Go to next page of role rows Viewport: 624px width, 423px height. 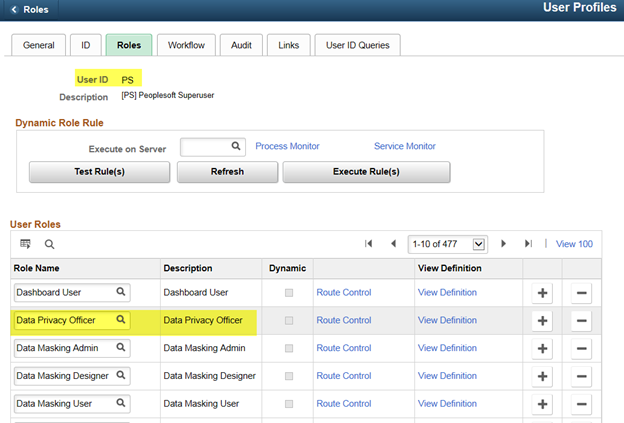(503, 243)
